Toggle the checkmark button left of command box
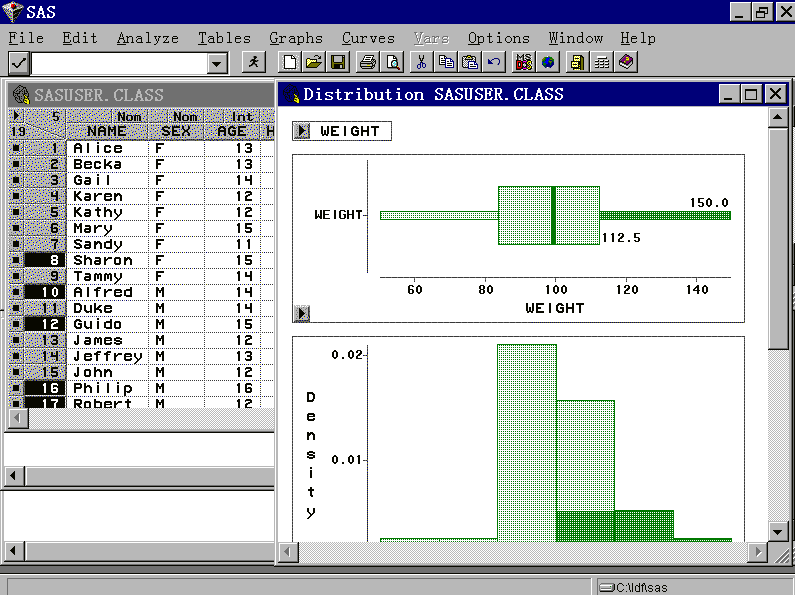795x595 pixels. [x=18, y=63]
